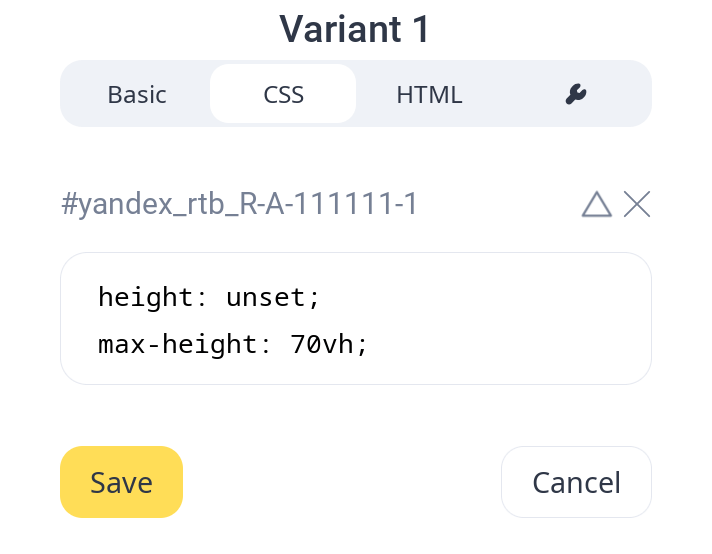Click the triangle icon beside the selector
The image size is (712, 554).
(x=596, y=204)
